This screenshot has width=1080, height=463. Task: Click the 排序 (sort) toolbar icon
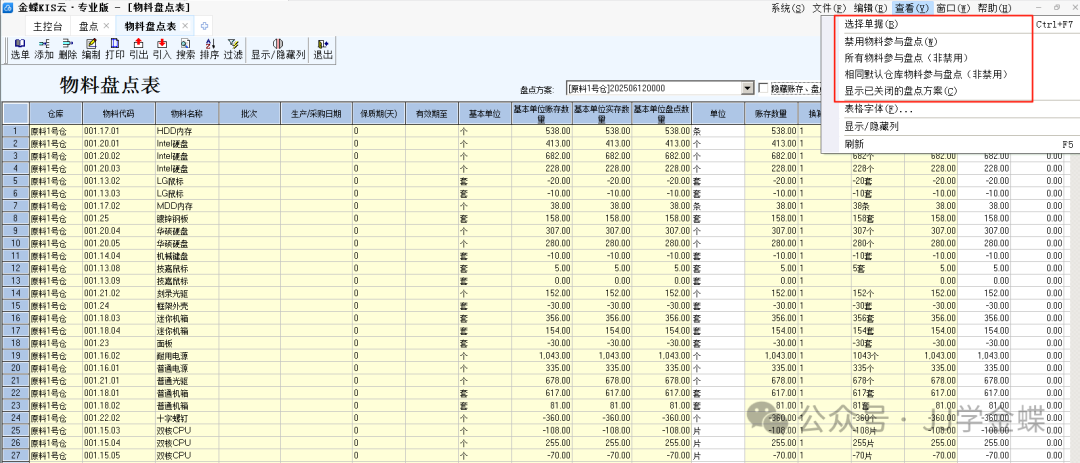coord(210,49)
